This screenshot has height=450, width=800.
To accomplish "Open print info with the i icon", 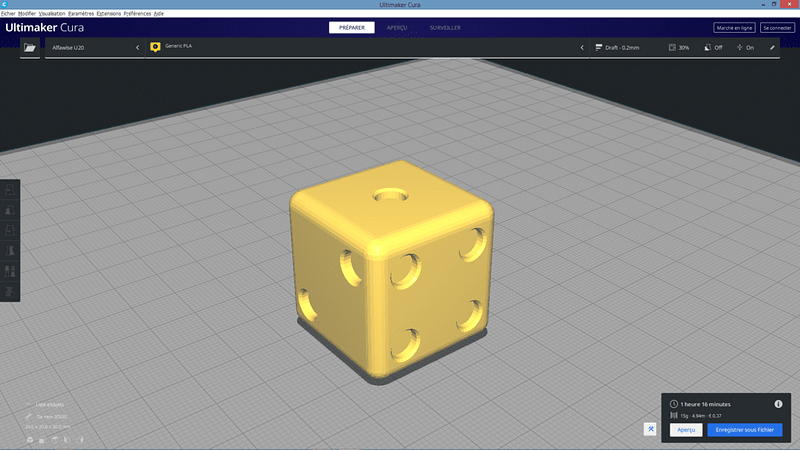I will point(778,404).
